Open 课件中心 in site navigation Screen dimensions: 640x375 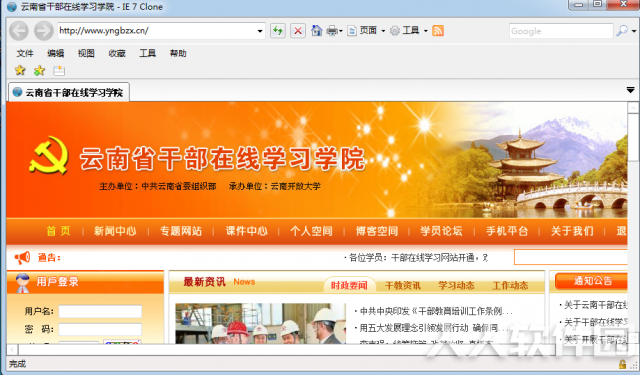coord(247,231)
